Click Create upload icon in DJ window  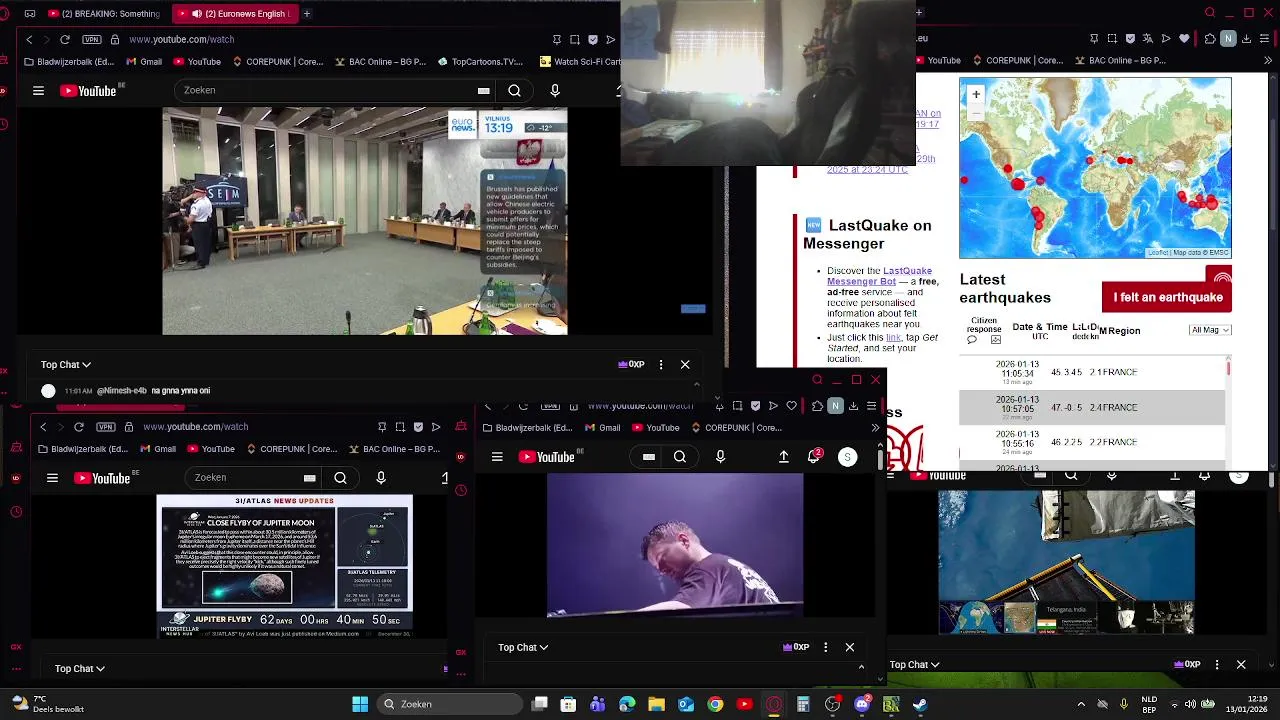tap(784, 457)
